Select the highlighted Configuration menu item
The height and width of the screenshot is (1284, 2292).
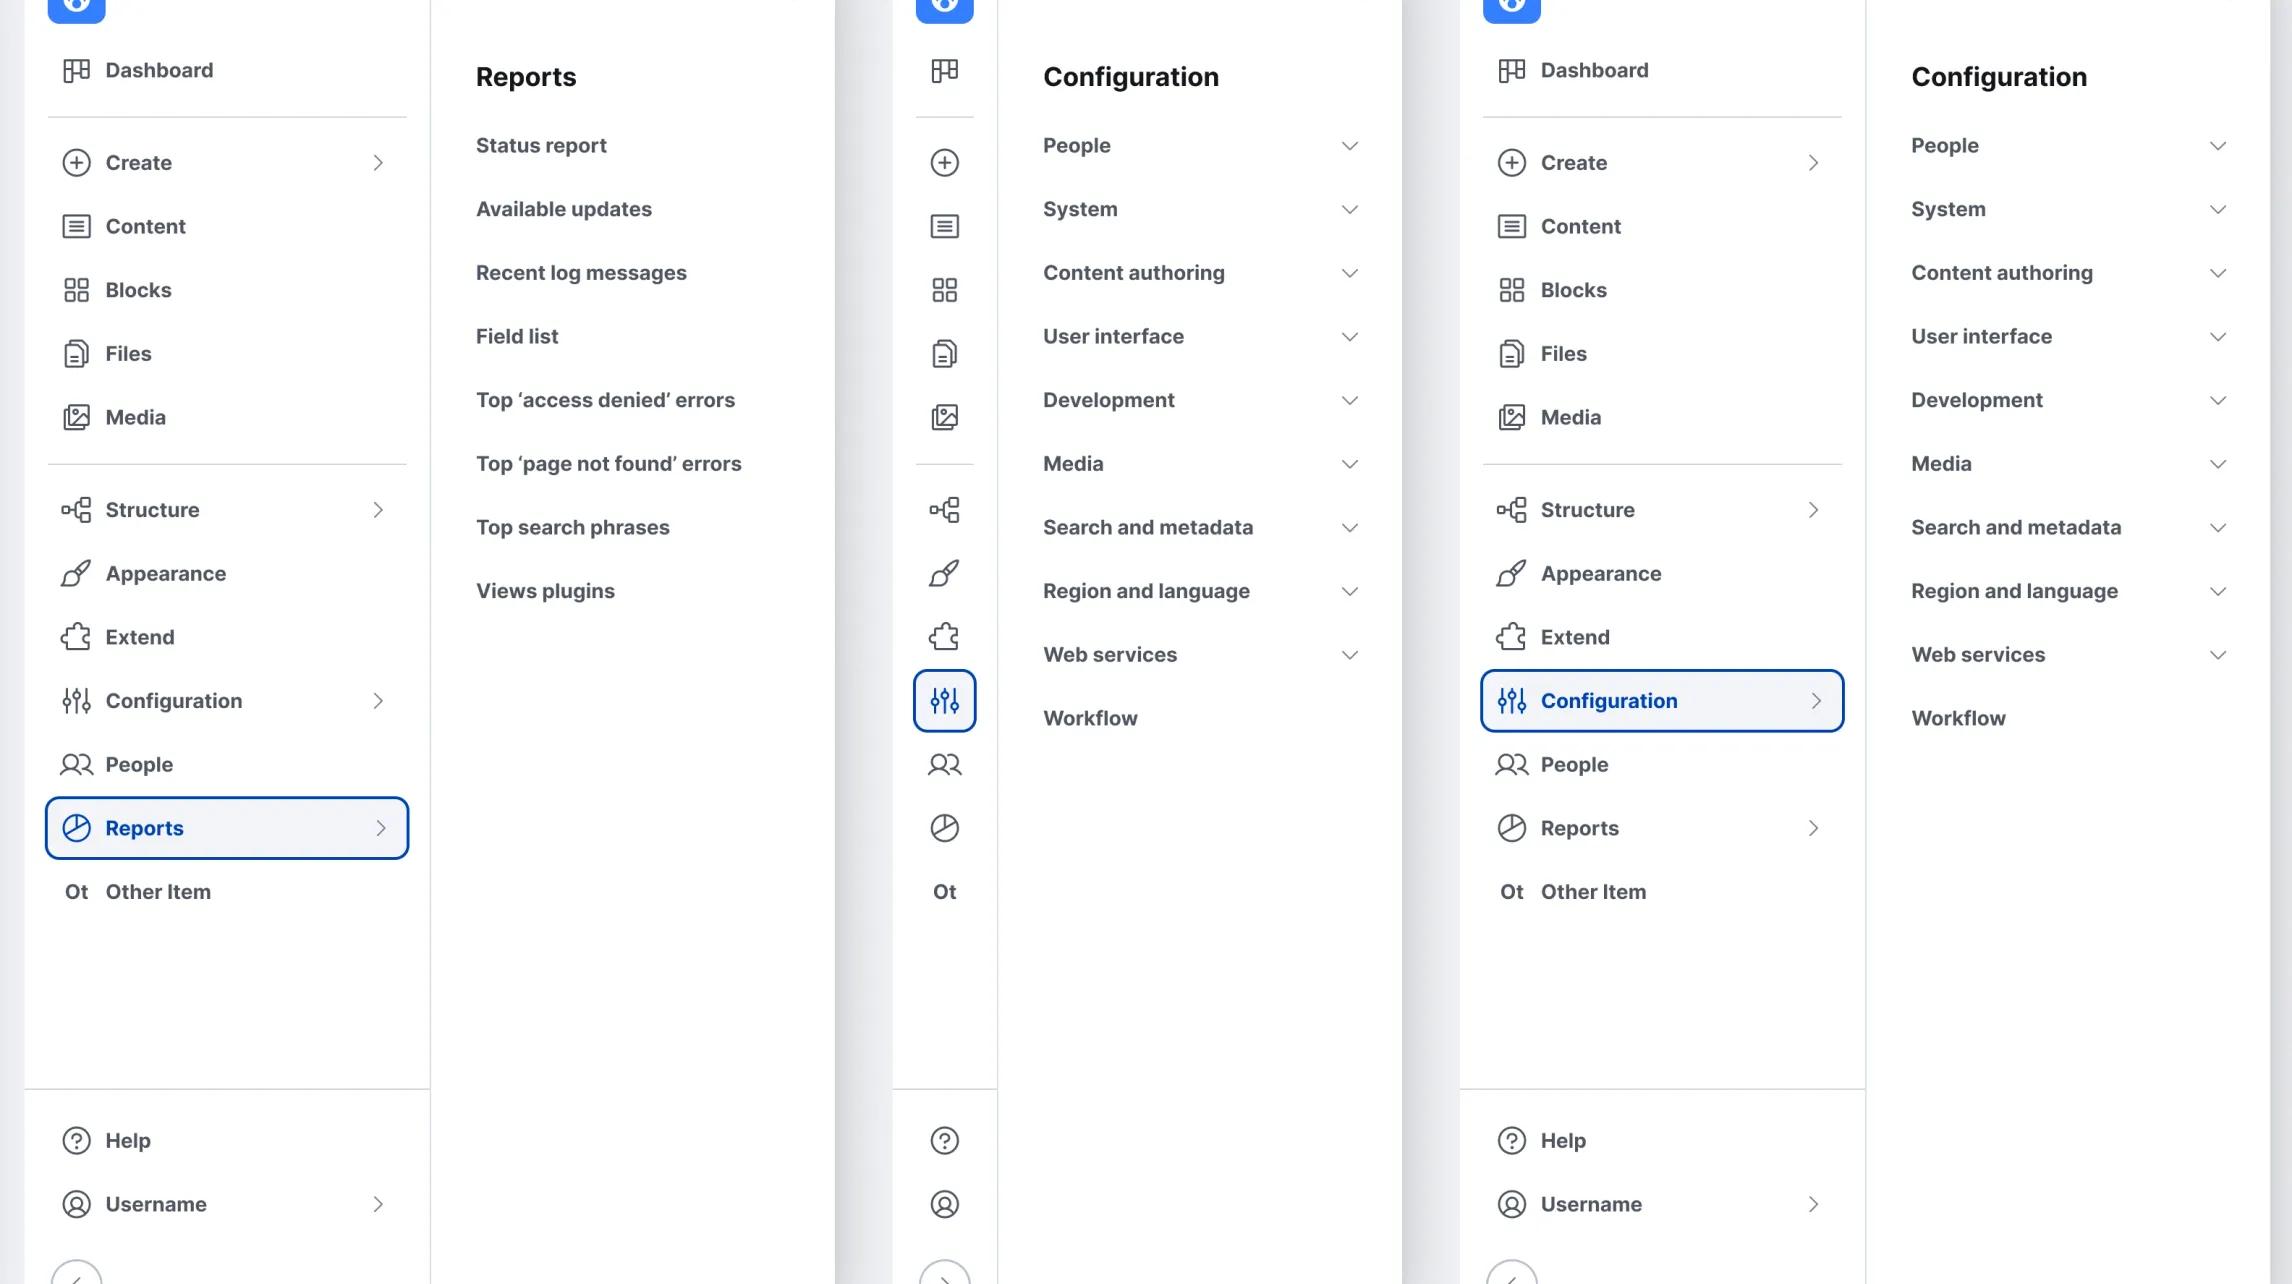tap(1661, 700)
